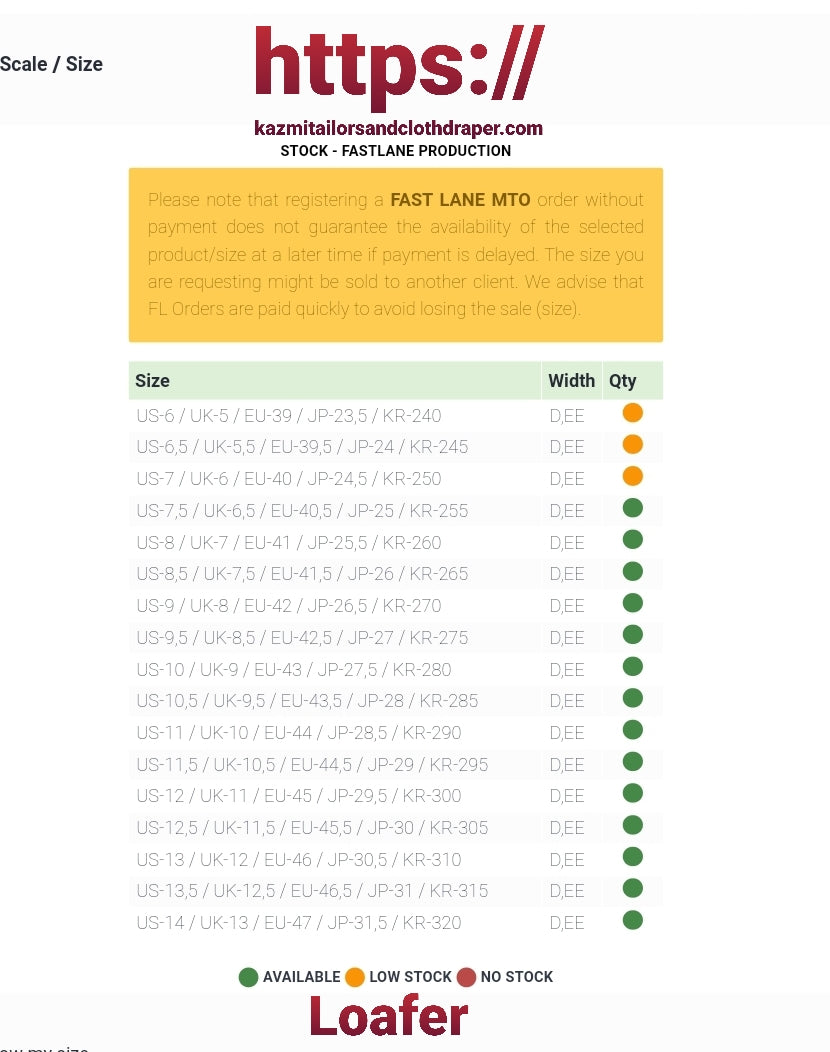The width and height of the screenshot is (830, 1052).
Task: Click the Loafer heading
Action: pos(388,1016)
